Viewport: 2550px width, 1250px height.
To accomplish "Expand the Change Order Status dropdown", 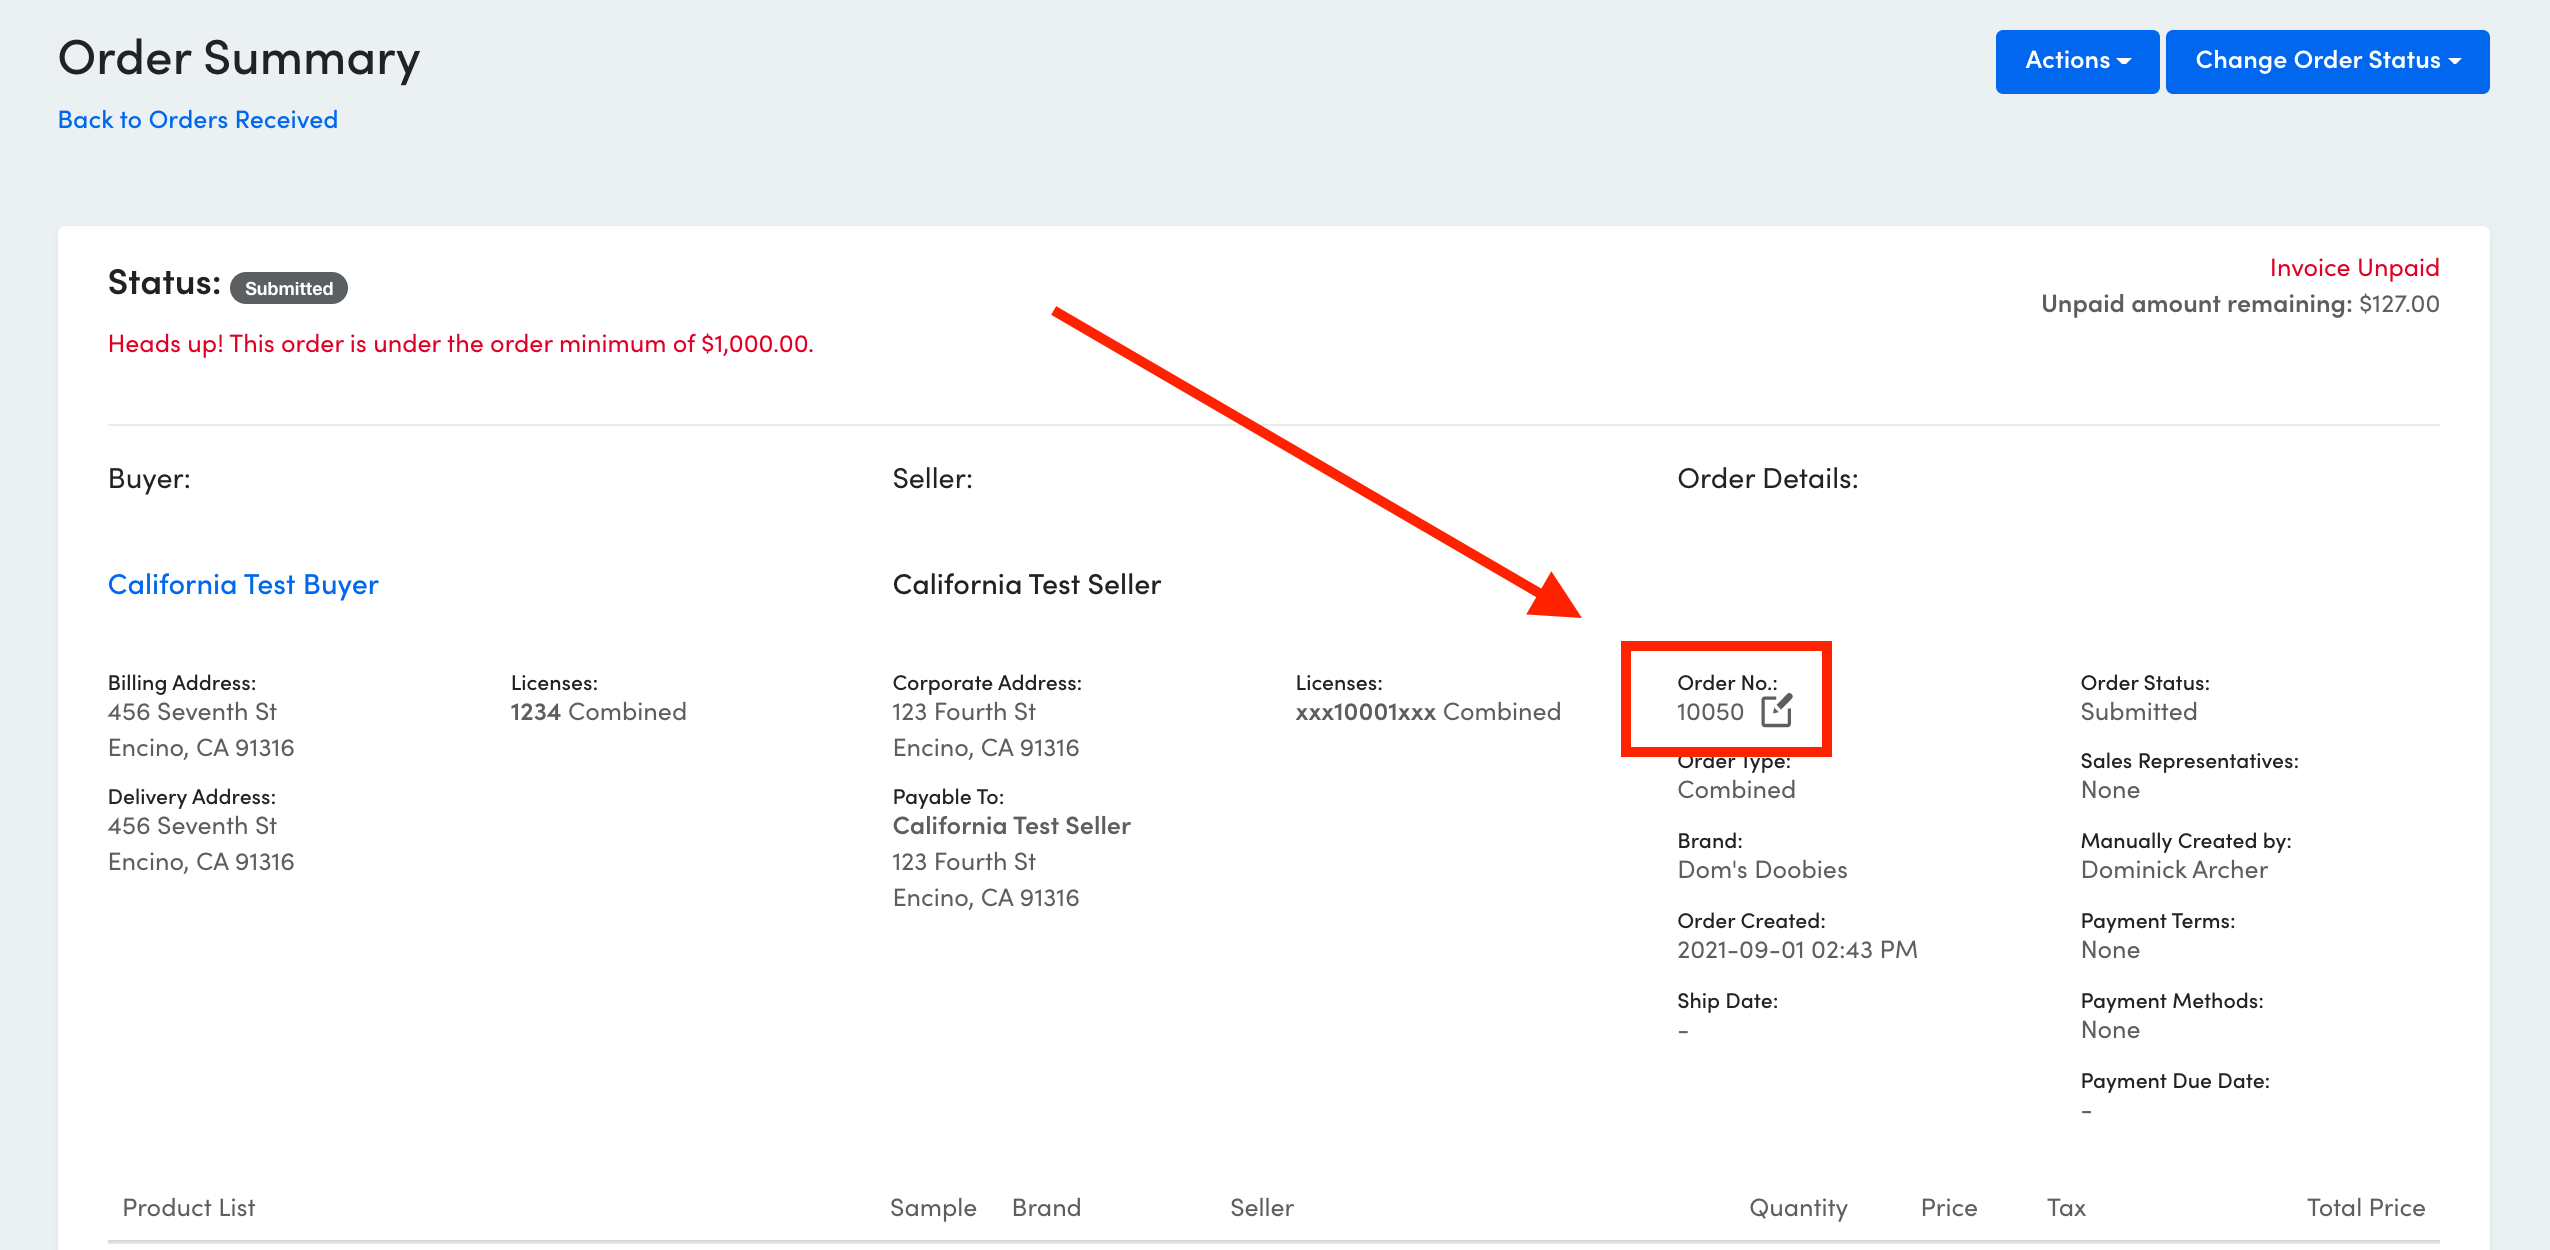I will tap(2327, 61).
